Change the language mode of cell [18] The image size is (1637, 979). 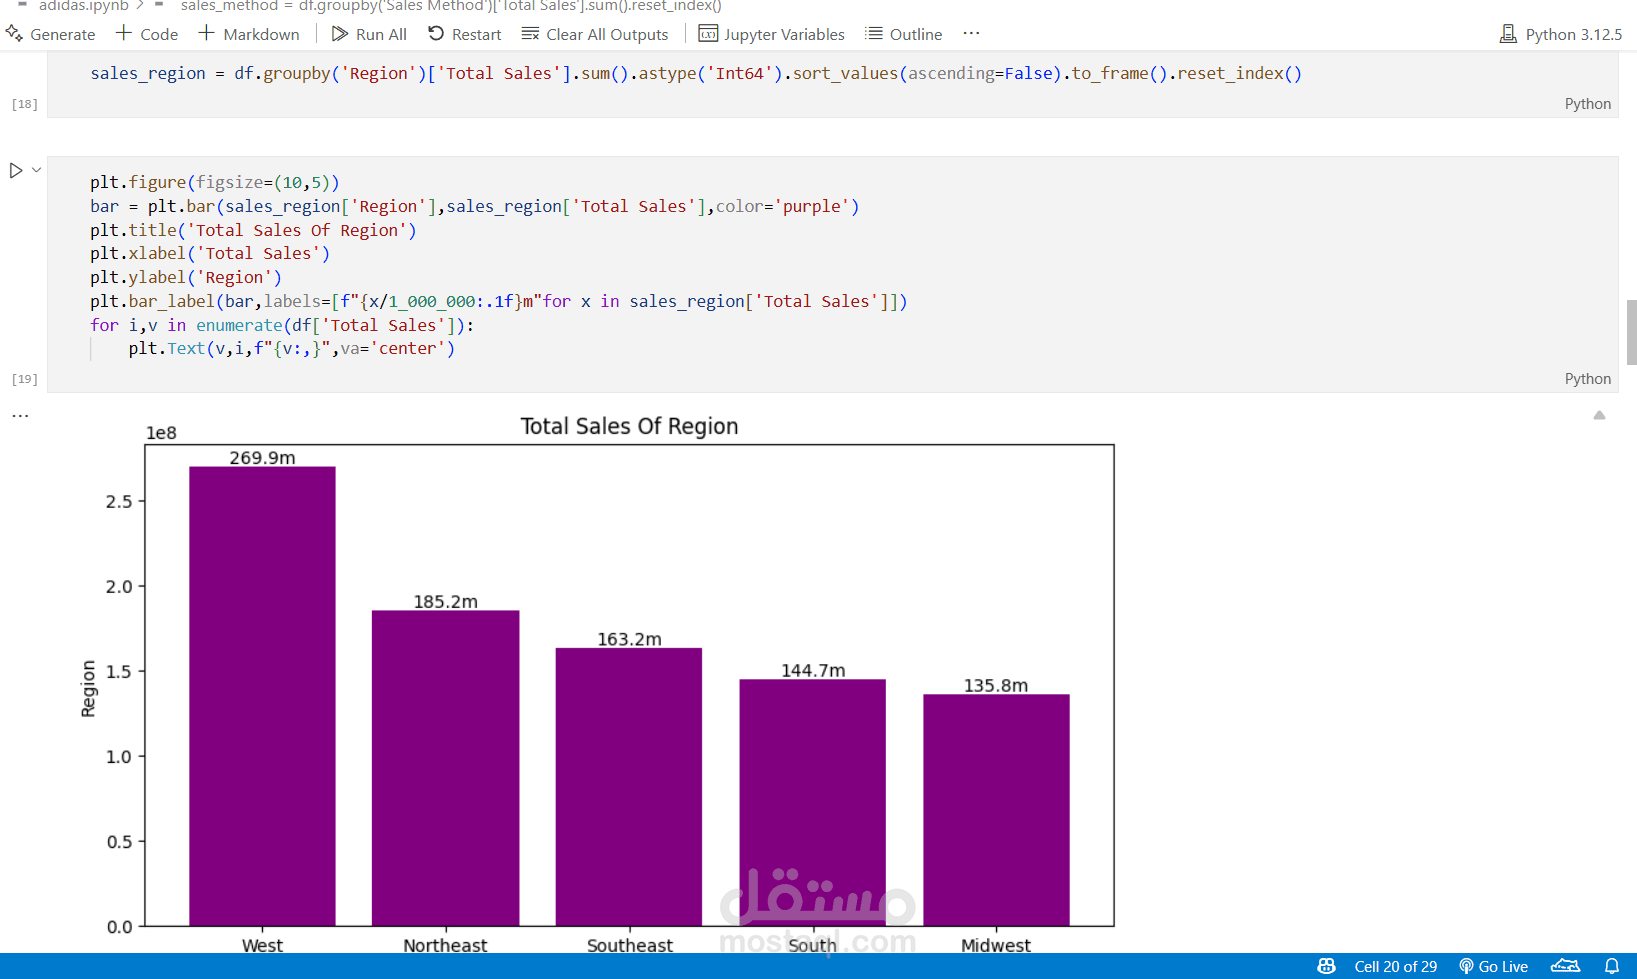click(x=1588, y=104)
